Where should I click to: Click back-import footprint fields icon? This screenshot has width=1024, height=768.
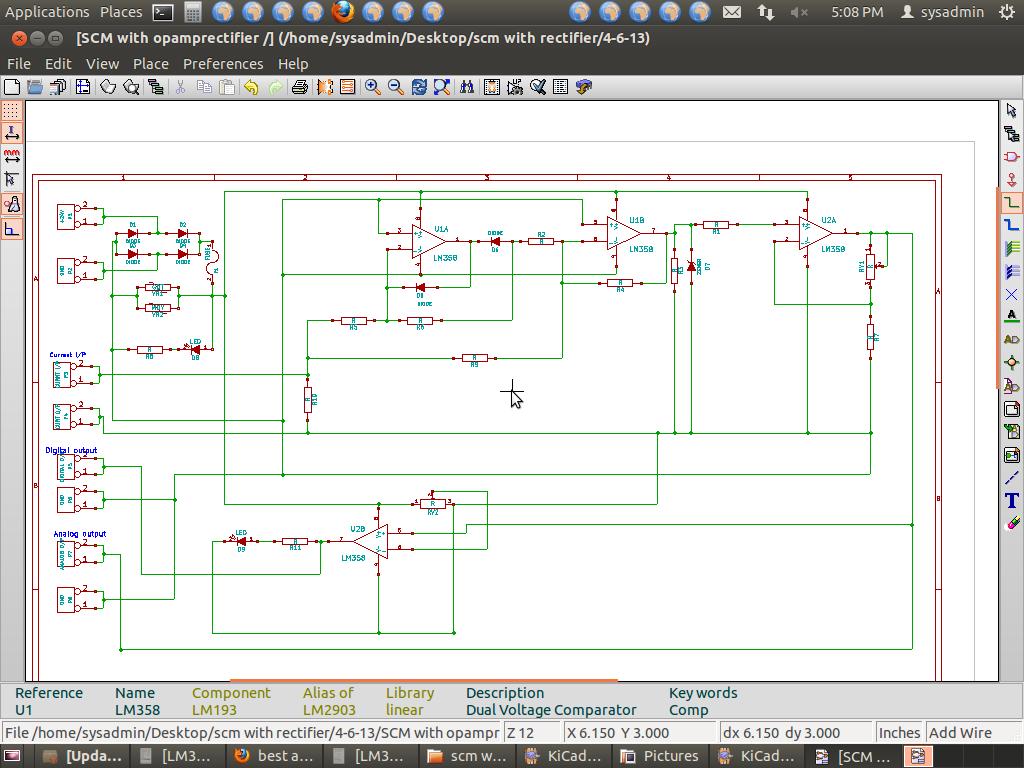[x=584, y=87]
